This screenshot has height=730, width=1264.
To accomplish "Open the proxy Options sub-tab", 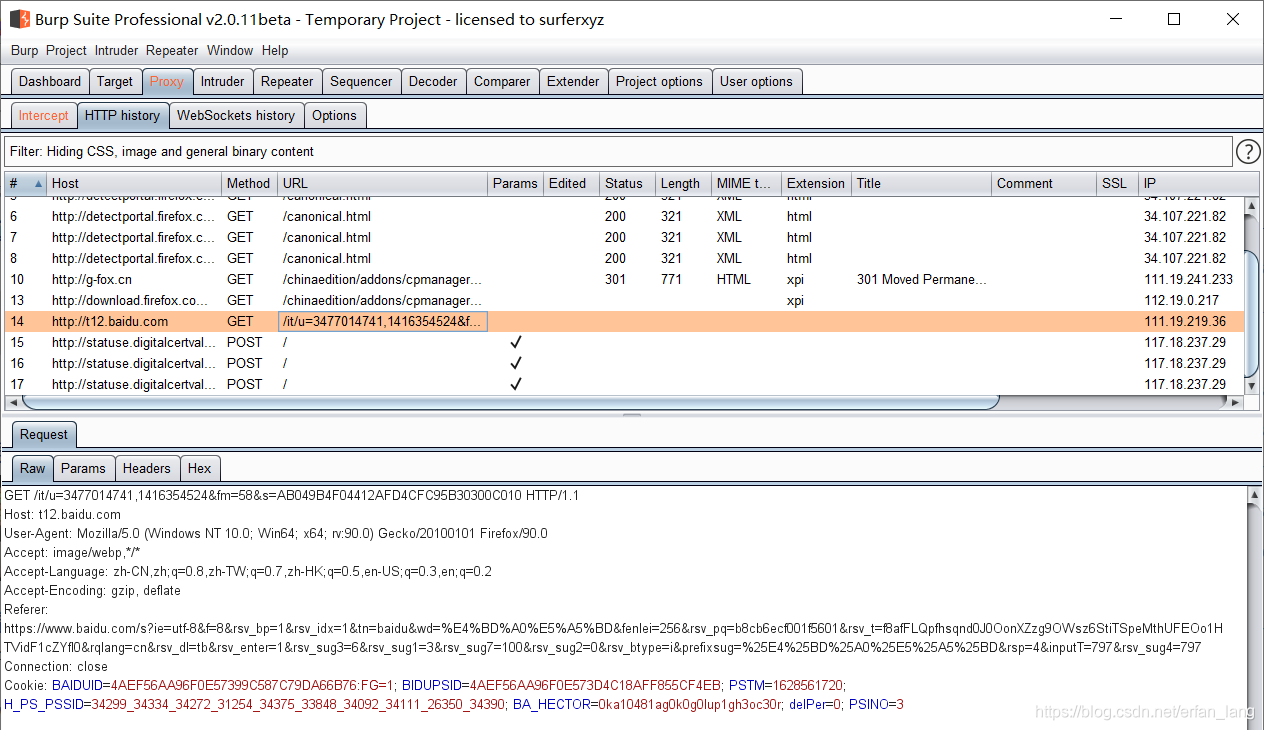I will click(334, 116).
